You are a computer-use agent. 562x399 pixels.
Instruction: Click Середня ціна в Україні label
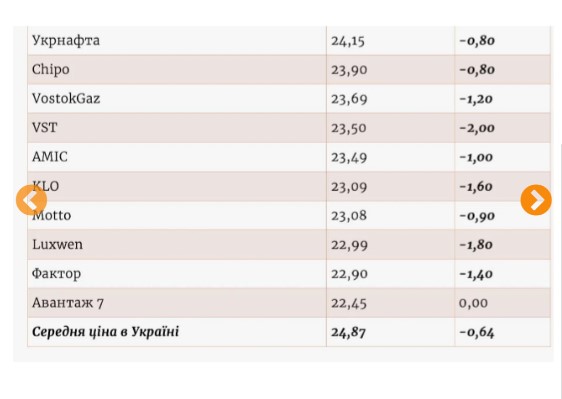point(105,332)
